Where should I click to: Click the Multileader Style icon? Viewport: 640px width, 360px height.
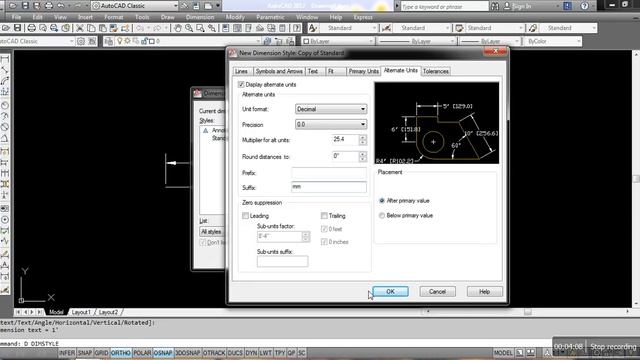[x=533, y=28]
